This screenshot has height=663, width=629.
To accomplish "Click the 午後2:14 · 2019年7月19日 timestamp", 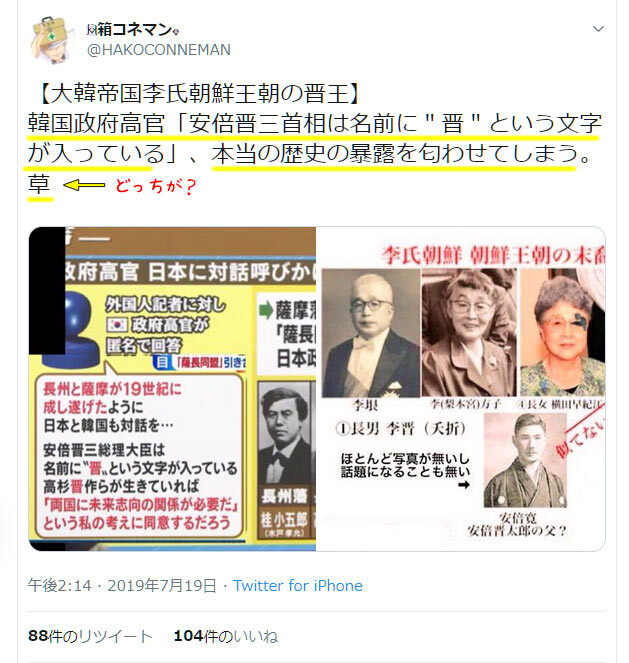I will tap(122, 586).
